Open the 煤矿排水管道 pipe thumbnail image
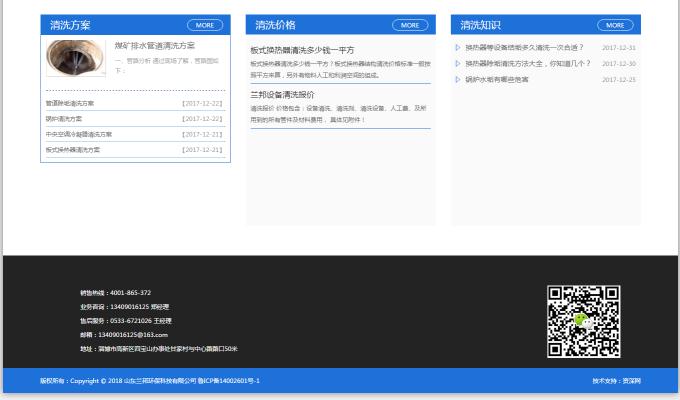 tap(76, 58)
